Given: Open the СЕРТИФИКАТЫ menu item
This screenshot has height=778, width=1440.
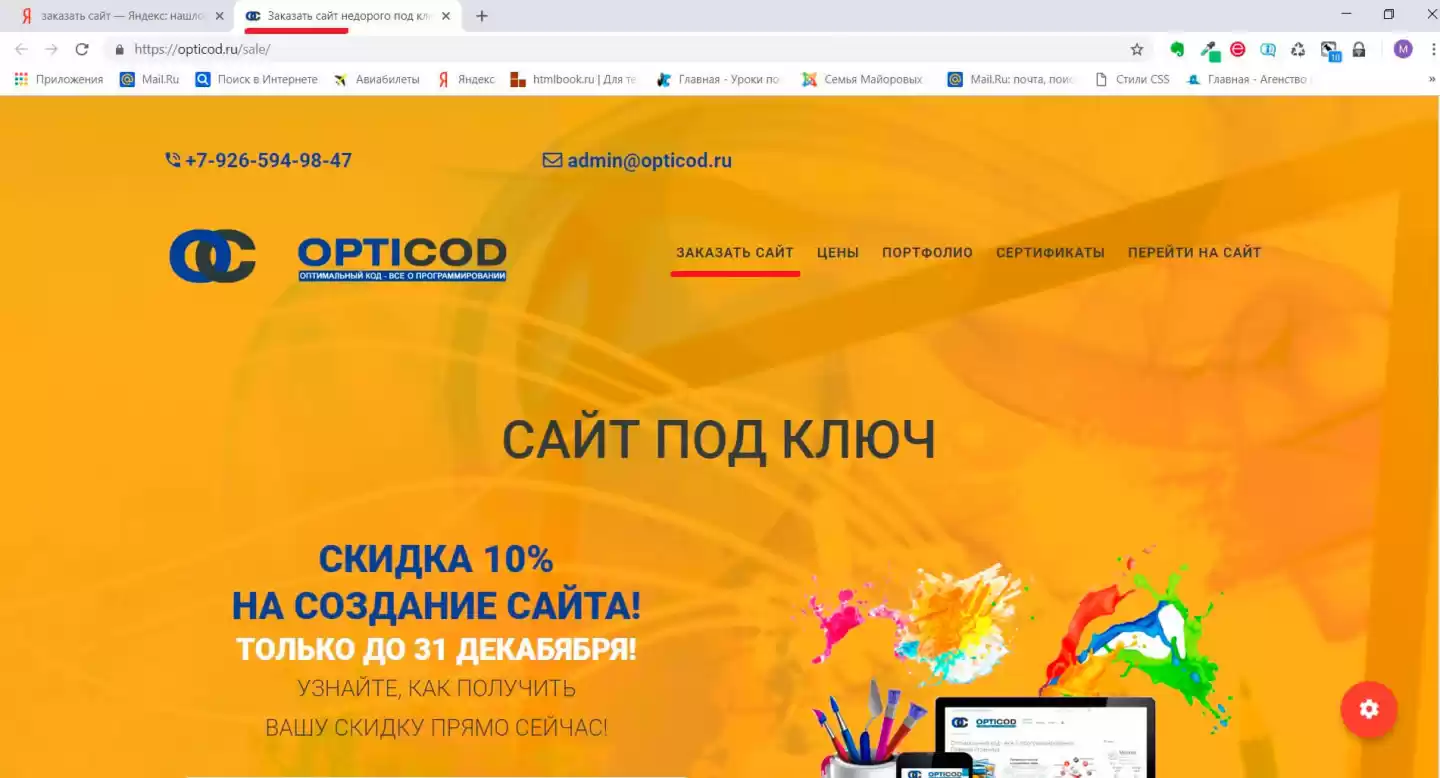Looking at the screenshot, I should (1050, 253).
